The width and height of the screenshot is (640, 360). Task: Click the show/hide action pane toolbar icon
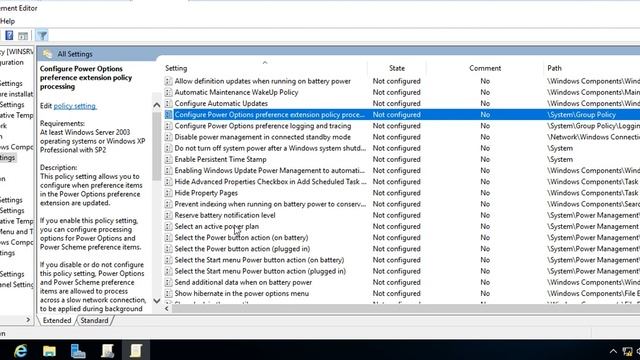coord(23,36)
